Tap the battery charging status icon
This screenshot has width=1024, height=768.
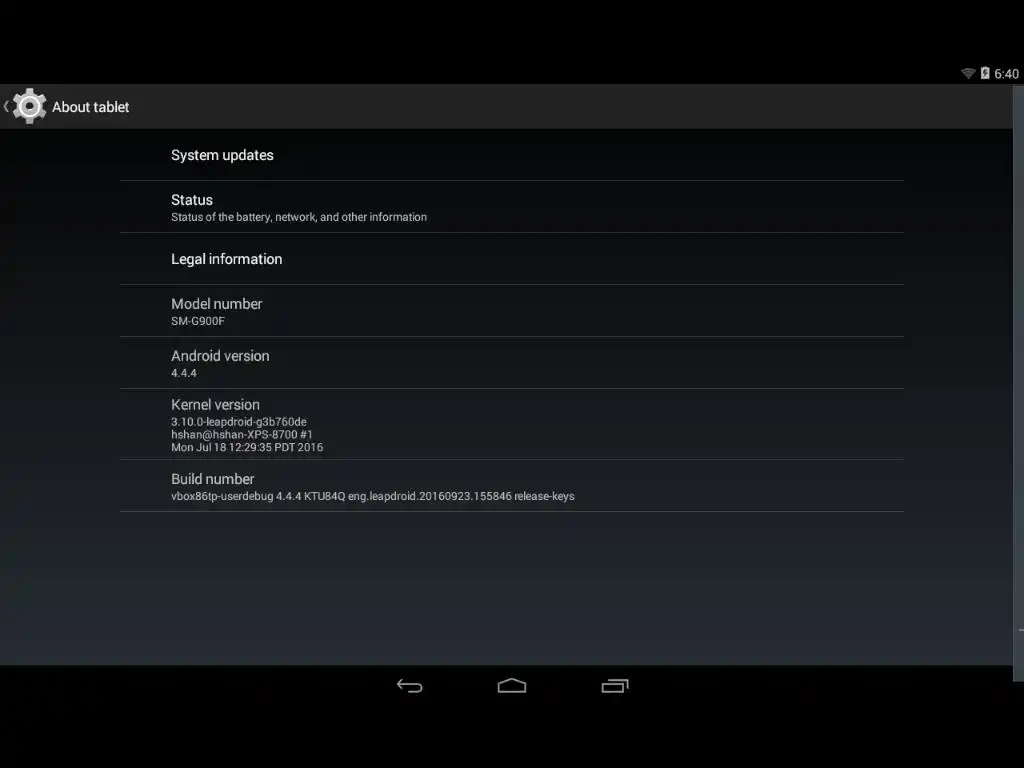coord(985,73)
